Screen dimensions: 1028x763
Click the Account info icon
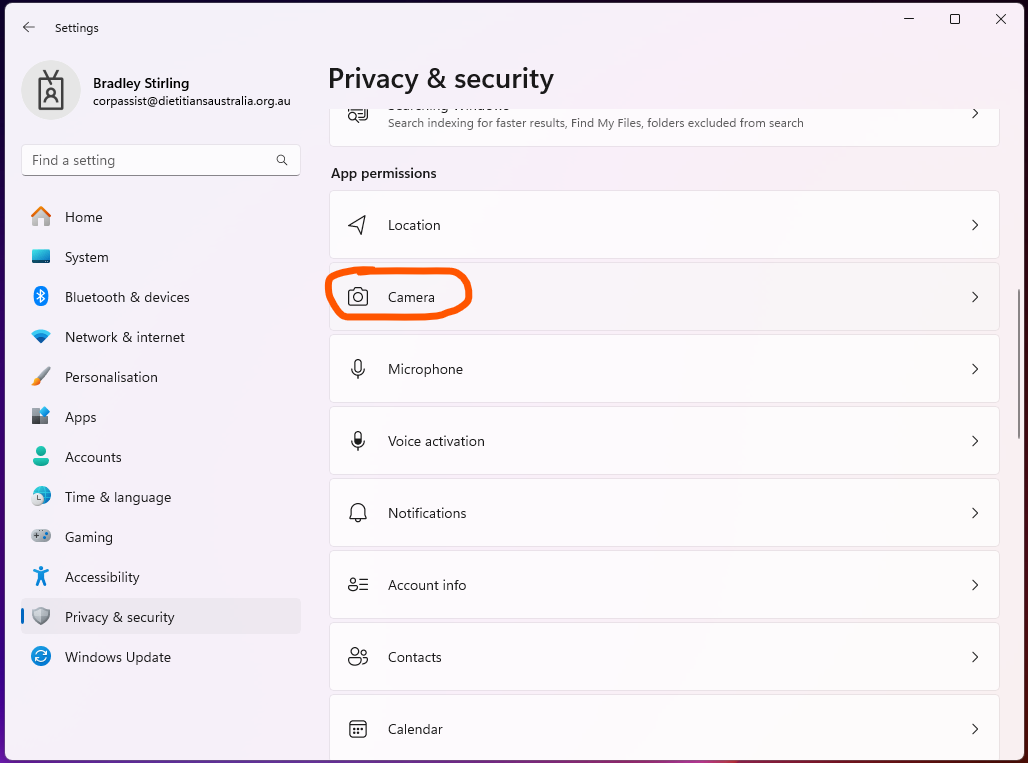point(358,585)
